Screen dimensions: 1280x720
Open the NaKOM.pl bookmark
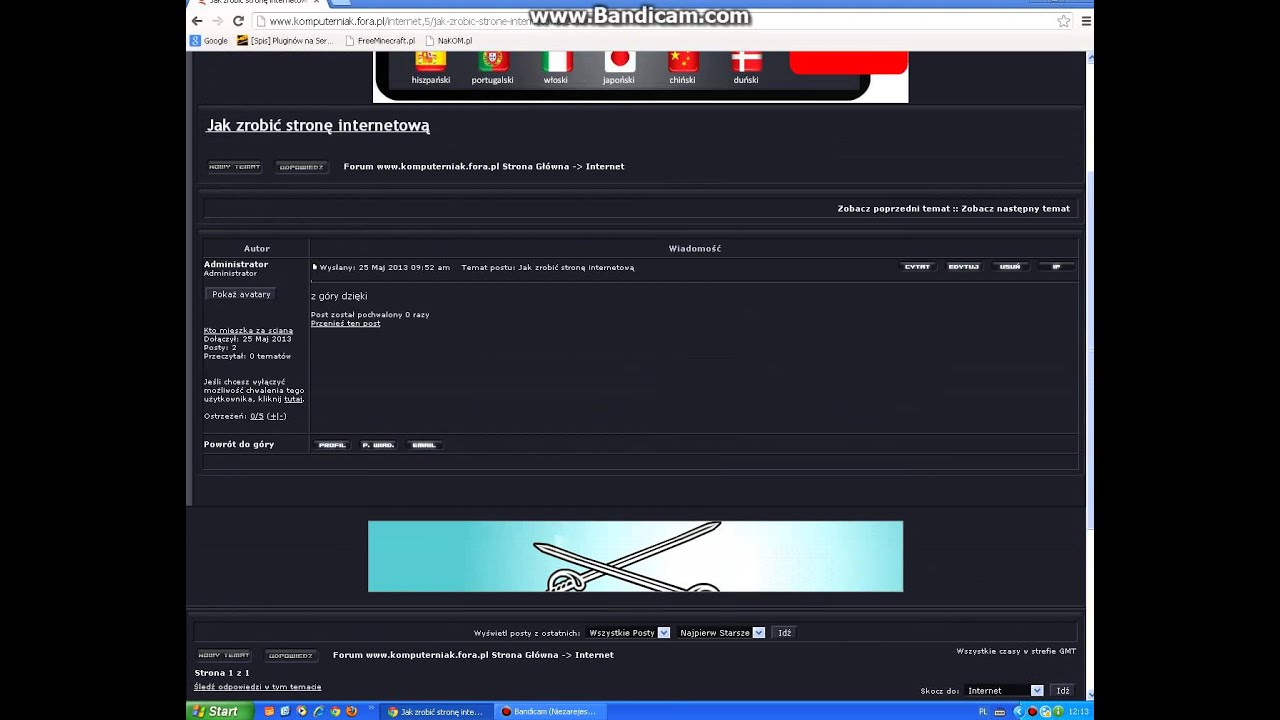tap(448, 41)
